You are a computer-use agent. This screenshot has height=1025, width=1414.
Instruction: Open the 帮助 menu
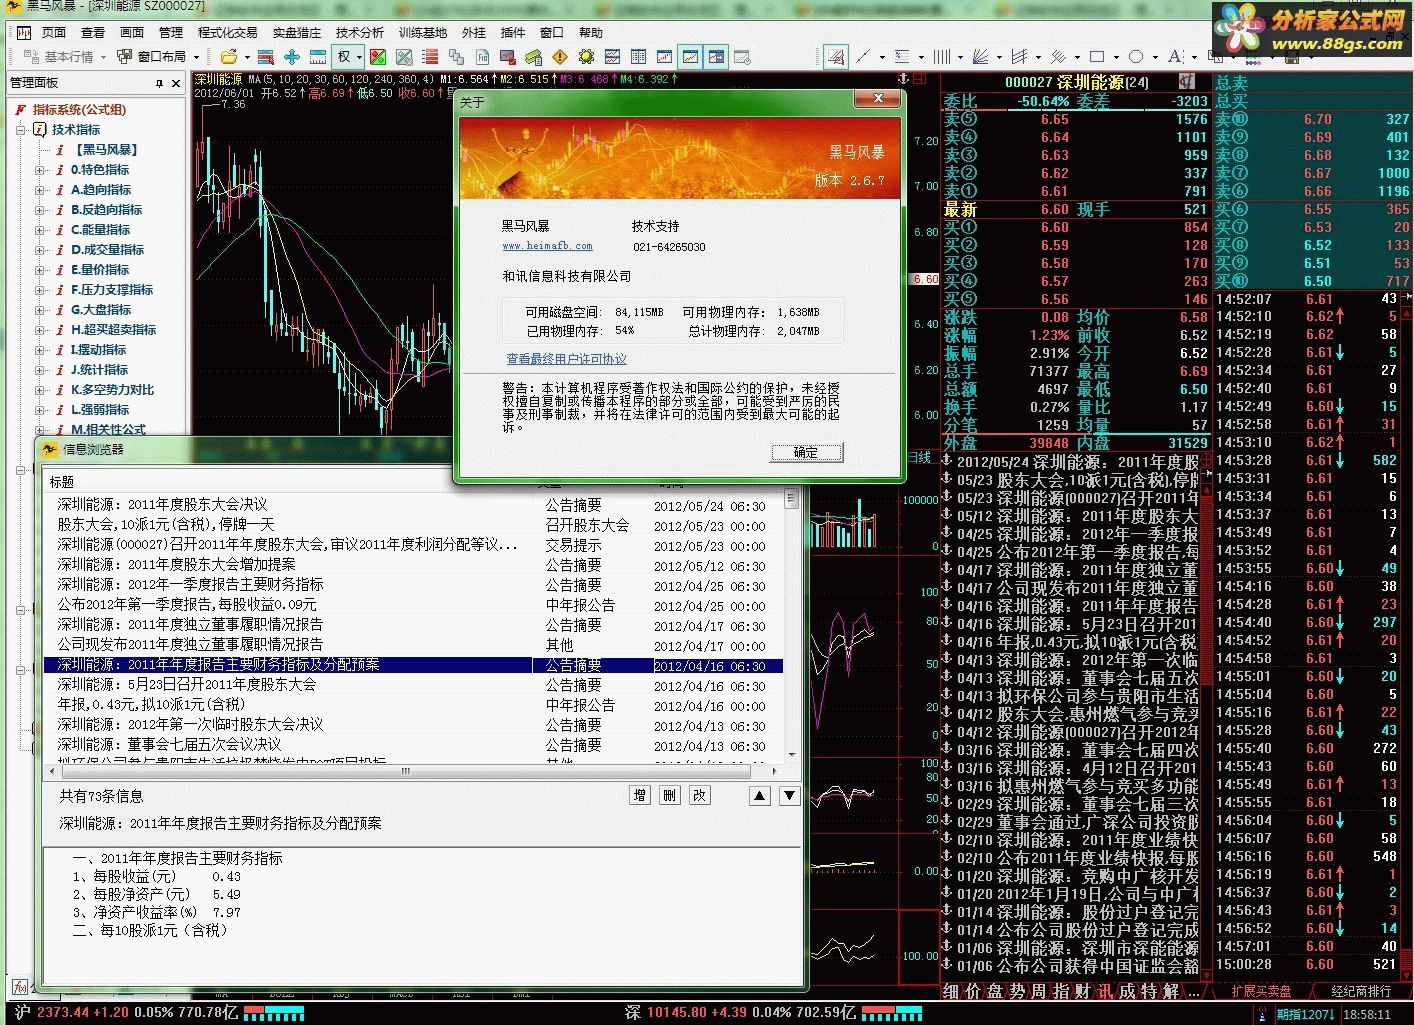click(x=591, y=33)
